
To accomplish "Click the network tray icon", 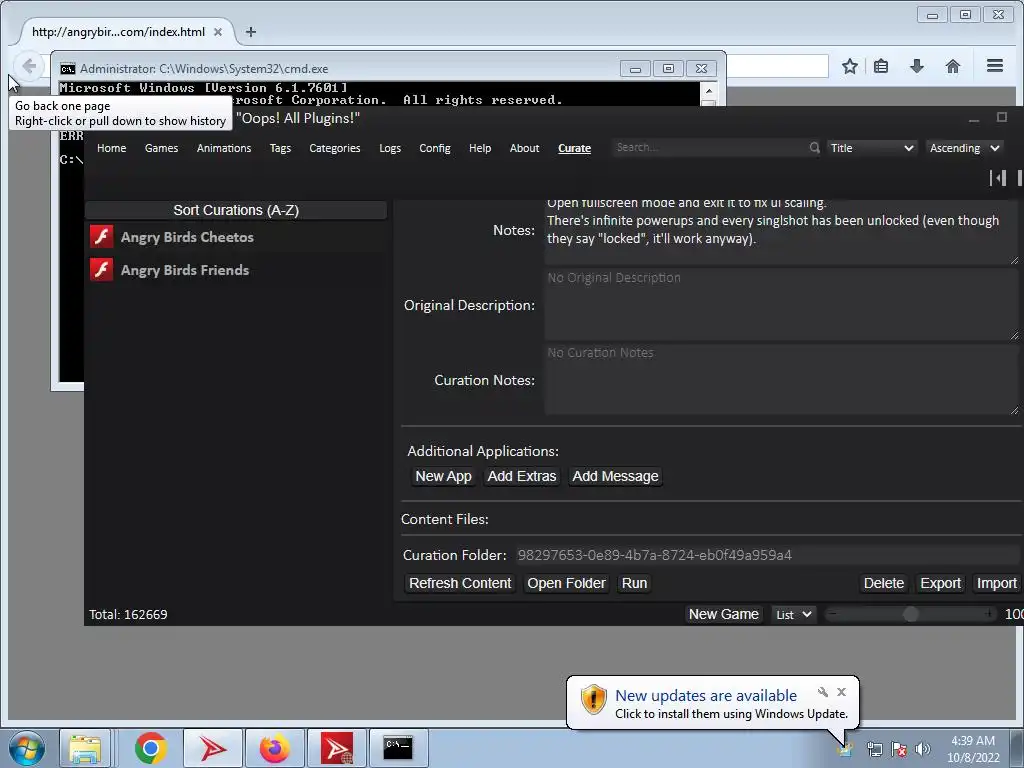I will (874, 749).
